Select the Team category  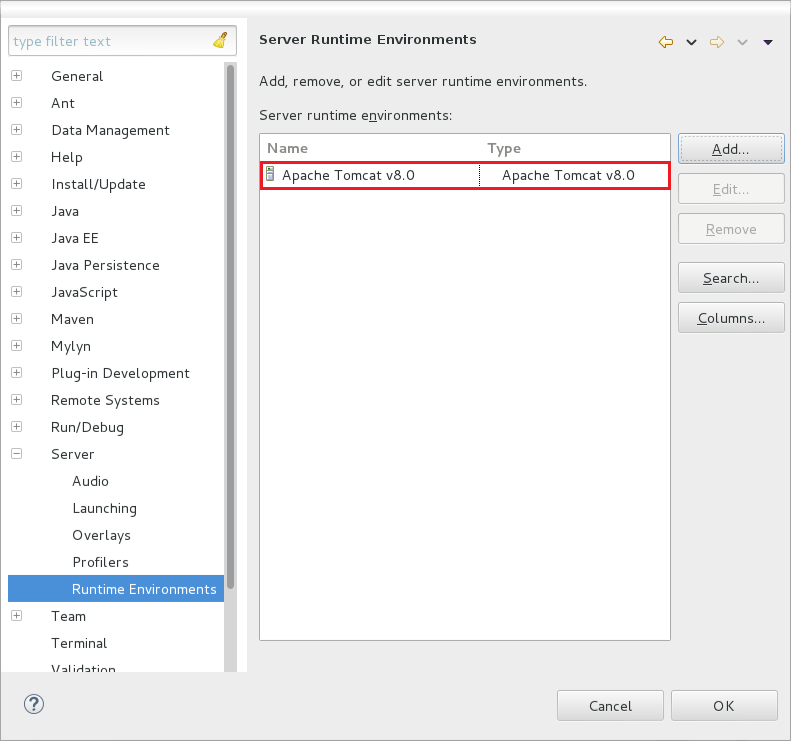pyautogui.click(x=68, y=616)
